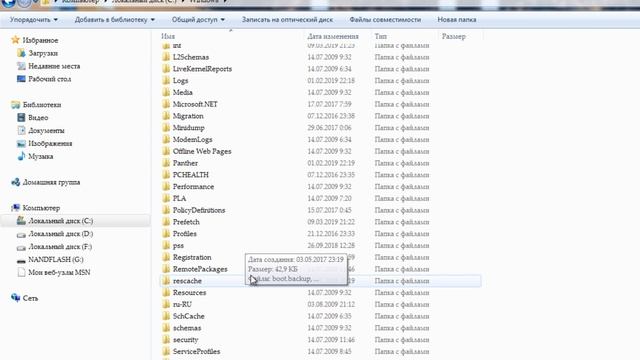Sort by the Имя column header
Image resolution: width=640 pixels, height=360 pixels.
point(168,36)
